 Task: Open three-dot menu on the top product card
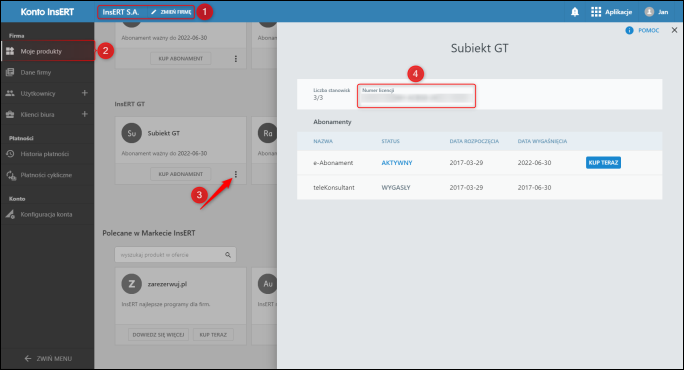pos(236,58)
